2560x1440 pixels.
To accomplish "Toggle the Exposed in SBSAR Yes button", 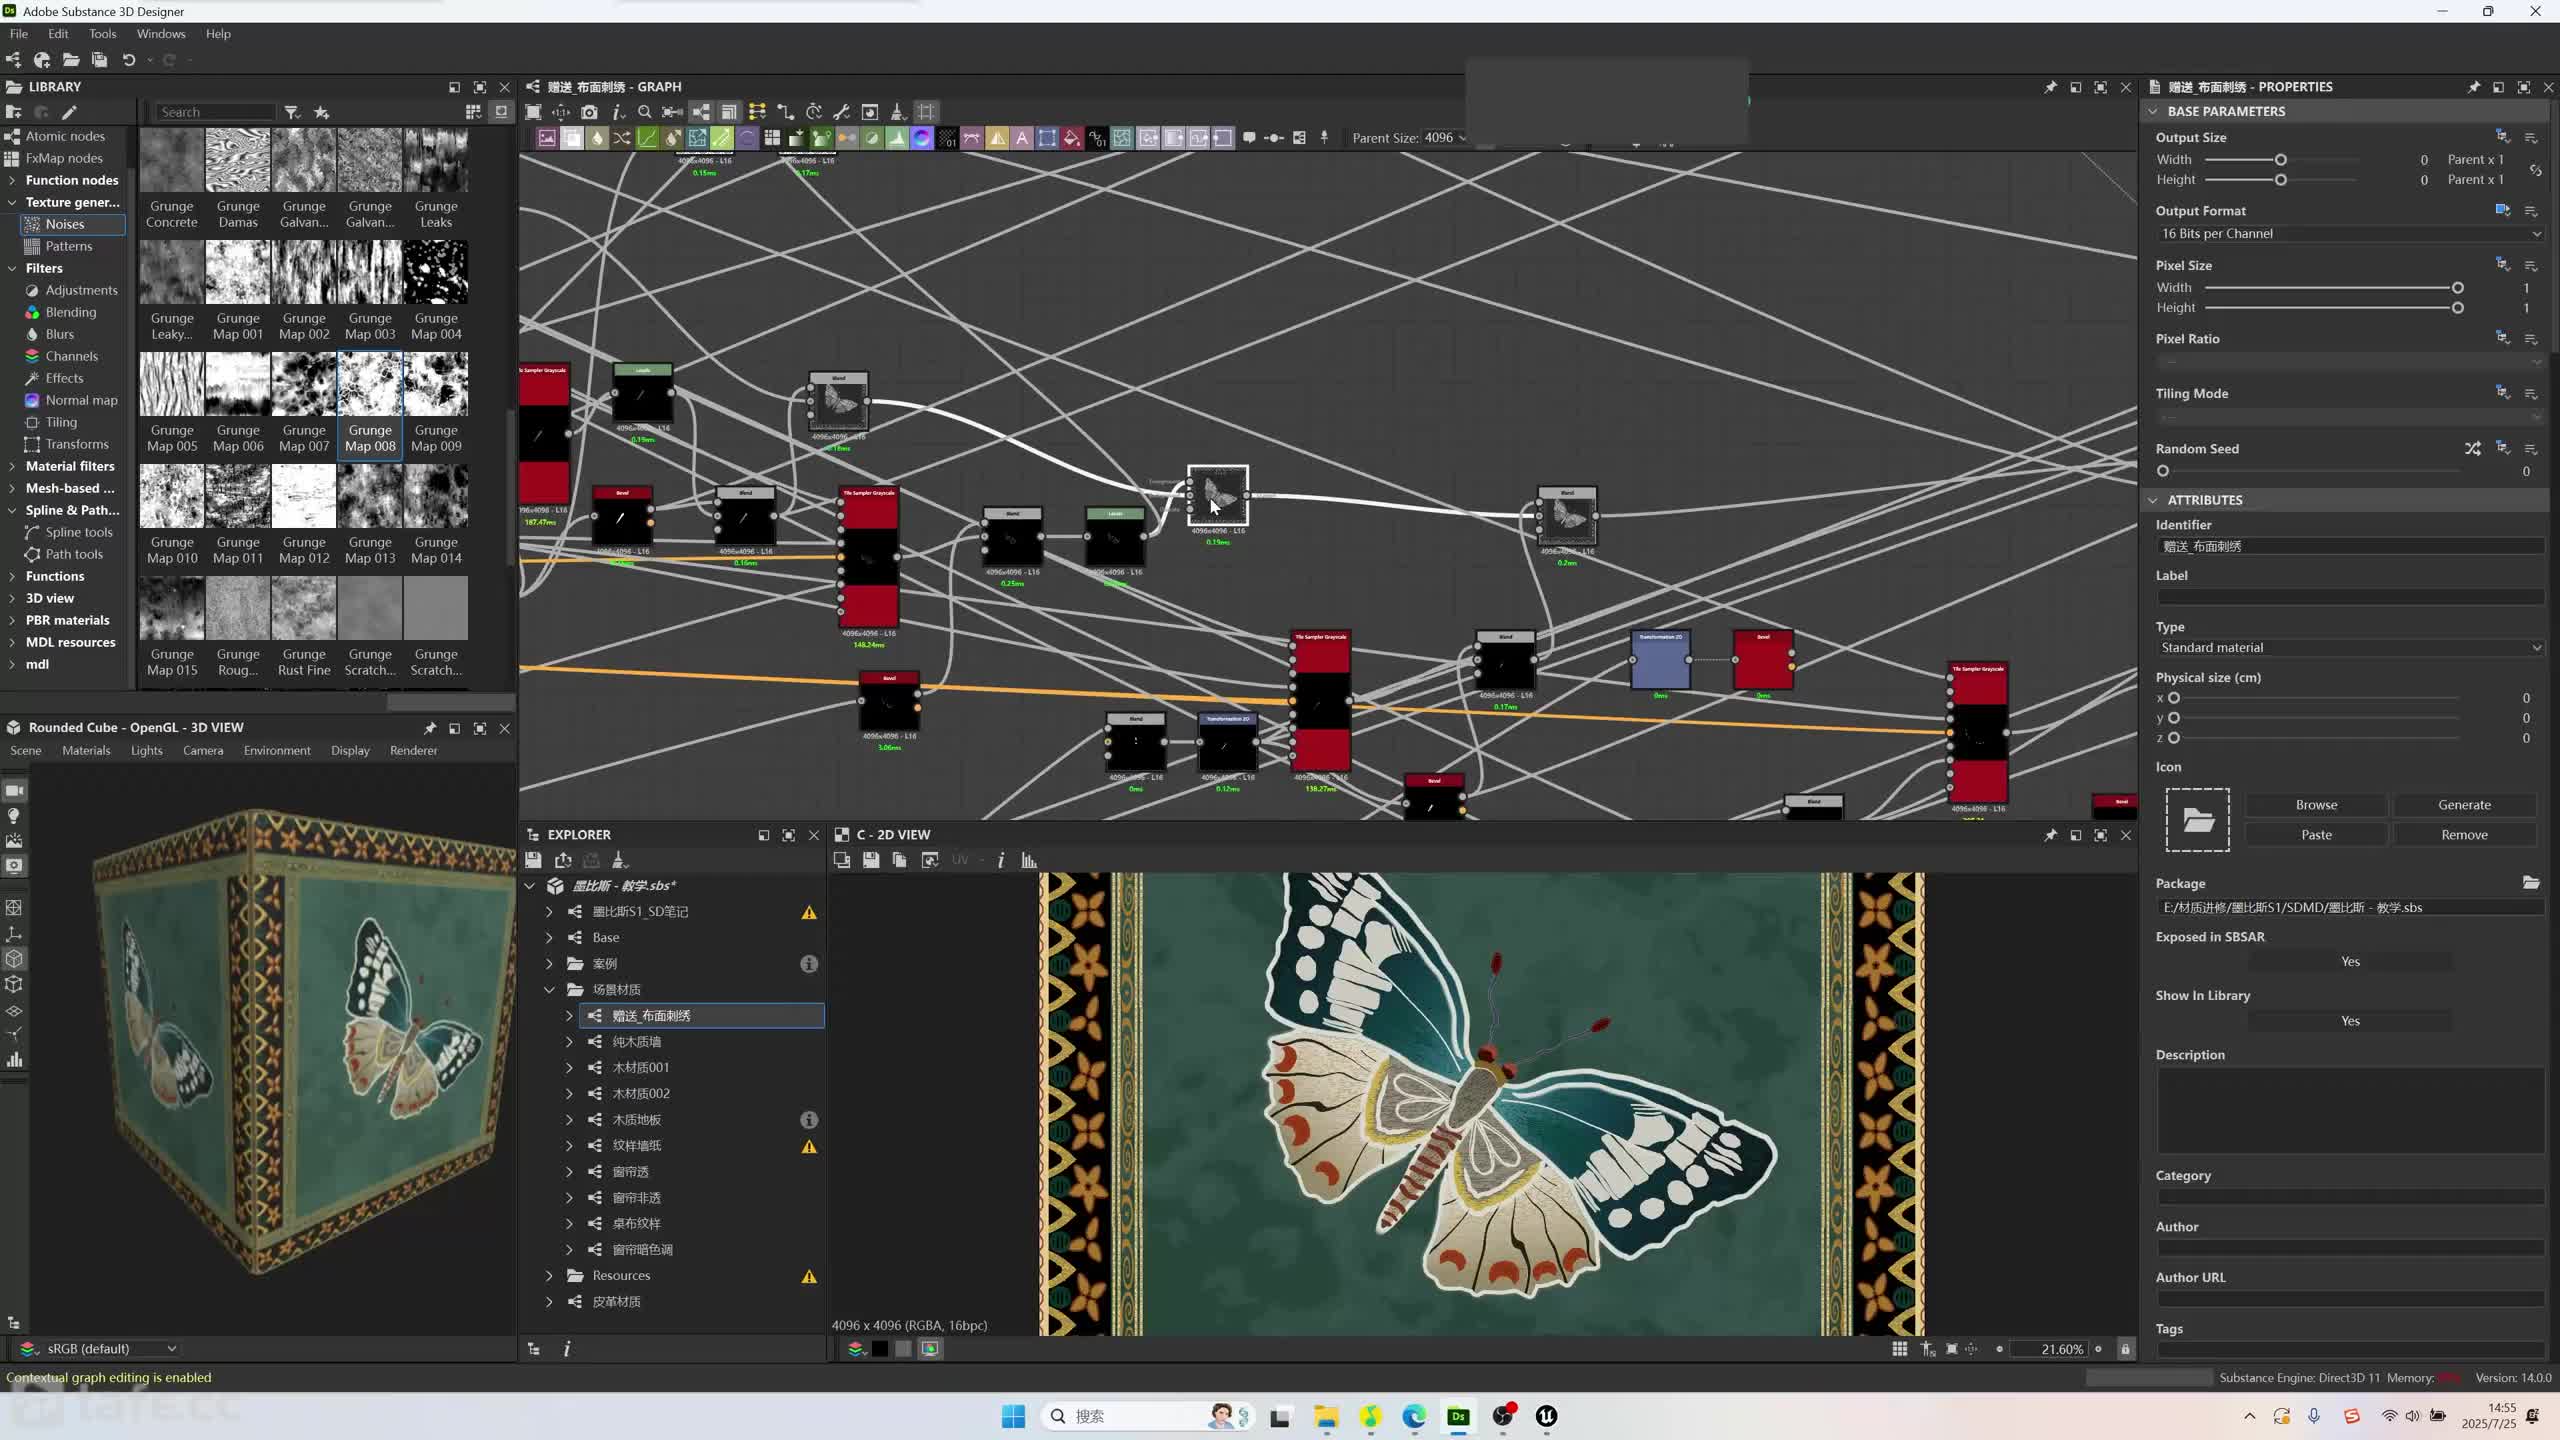I will coord(2350,962).
